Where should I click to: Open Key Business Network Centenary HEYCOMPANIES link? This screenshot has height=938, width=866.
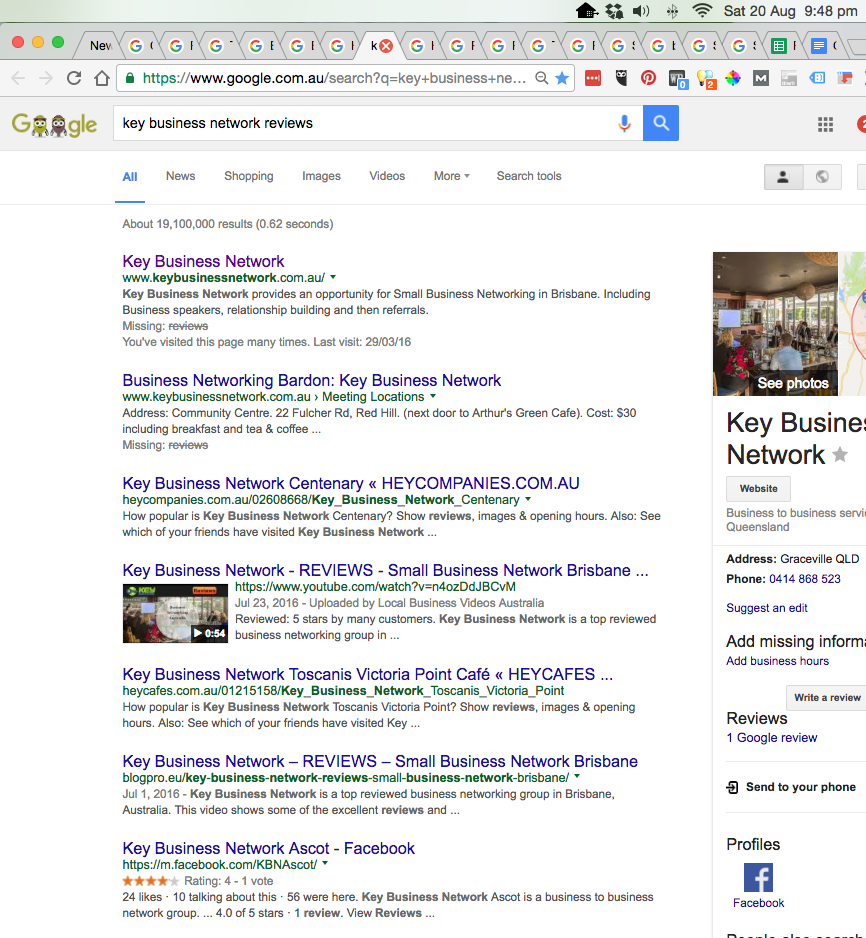tap(351, 483)
